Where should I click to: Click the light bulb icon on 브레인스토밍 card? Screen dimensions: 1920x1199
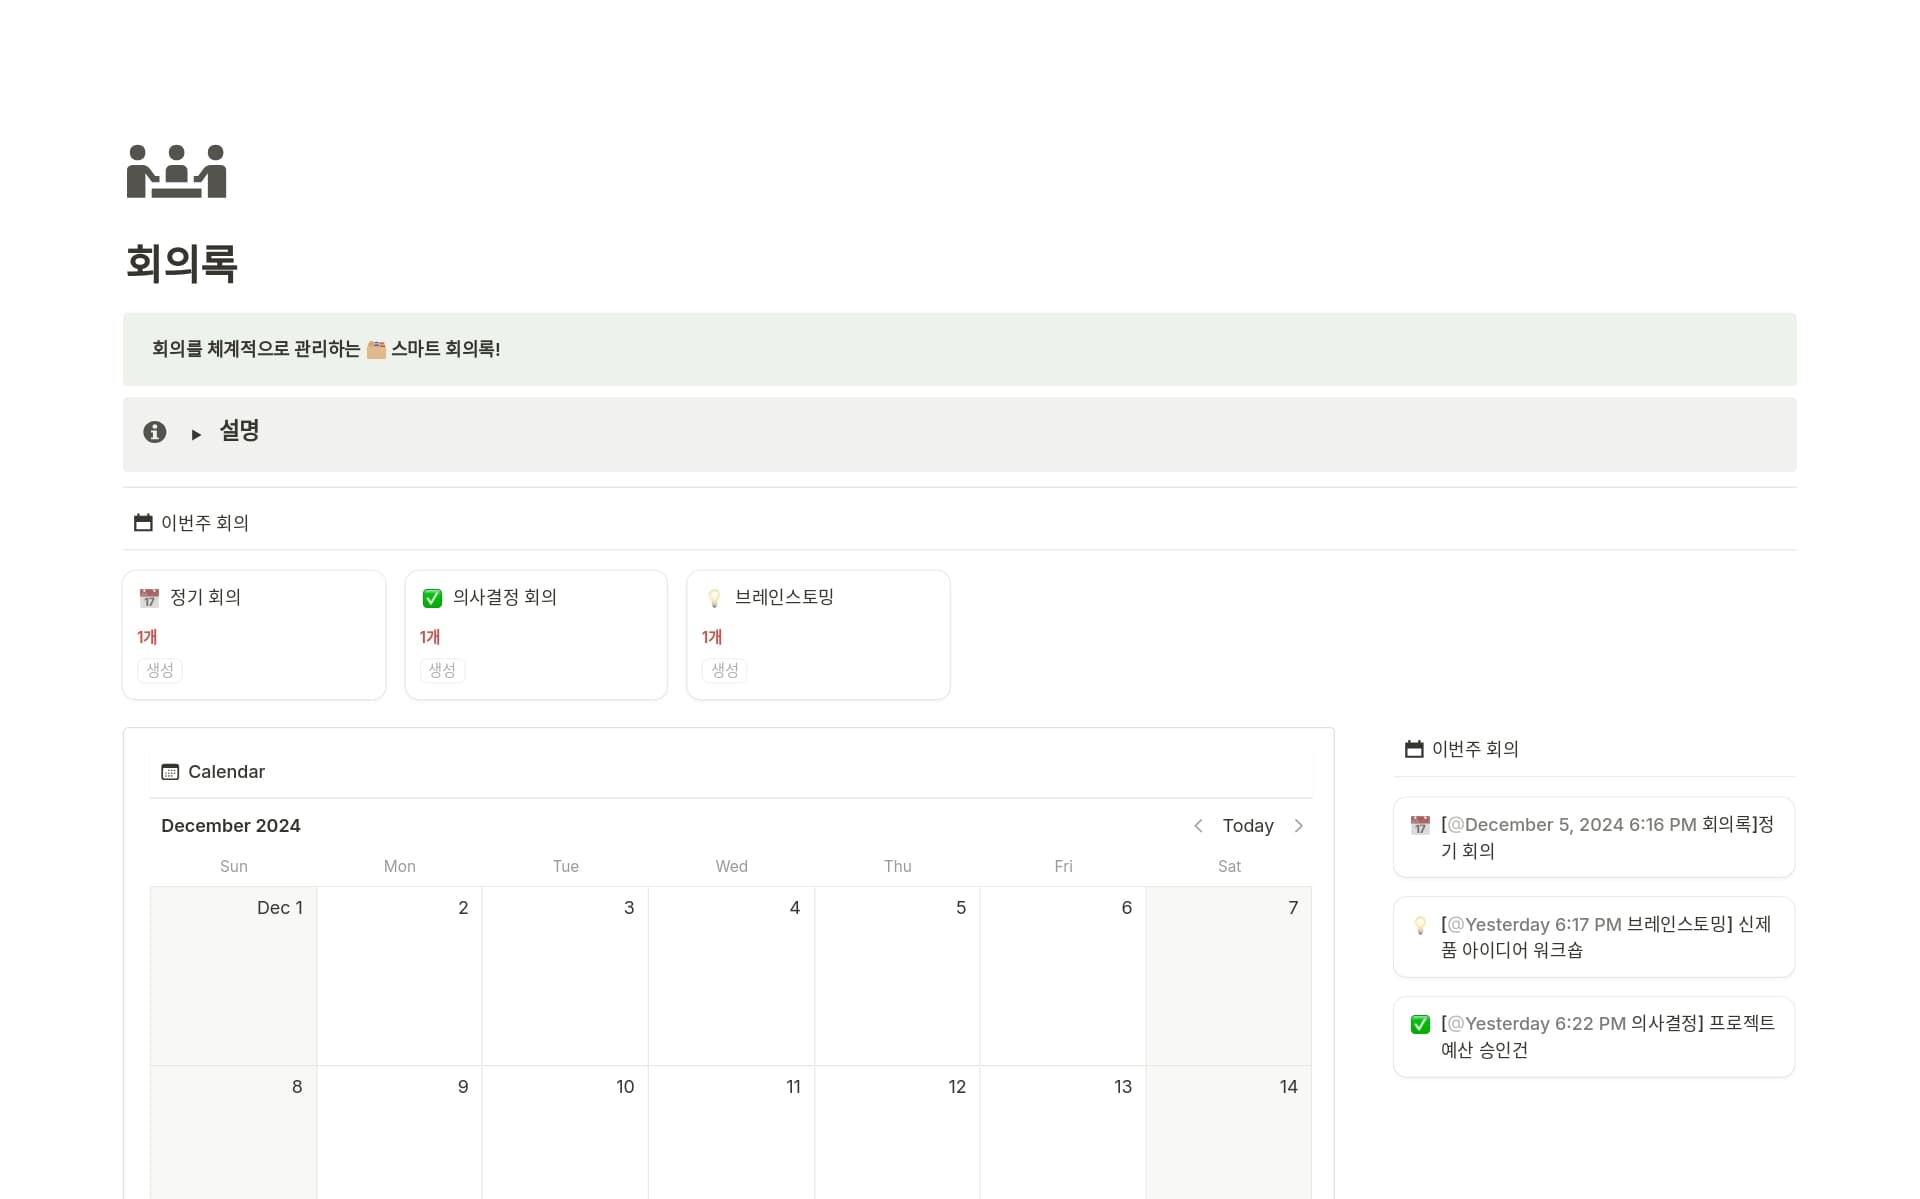pyautogui.click(x=714, y=598)
